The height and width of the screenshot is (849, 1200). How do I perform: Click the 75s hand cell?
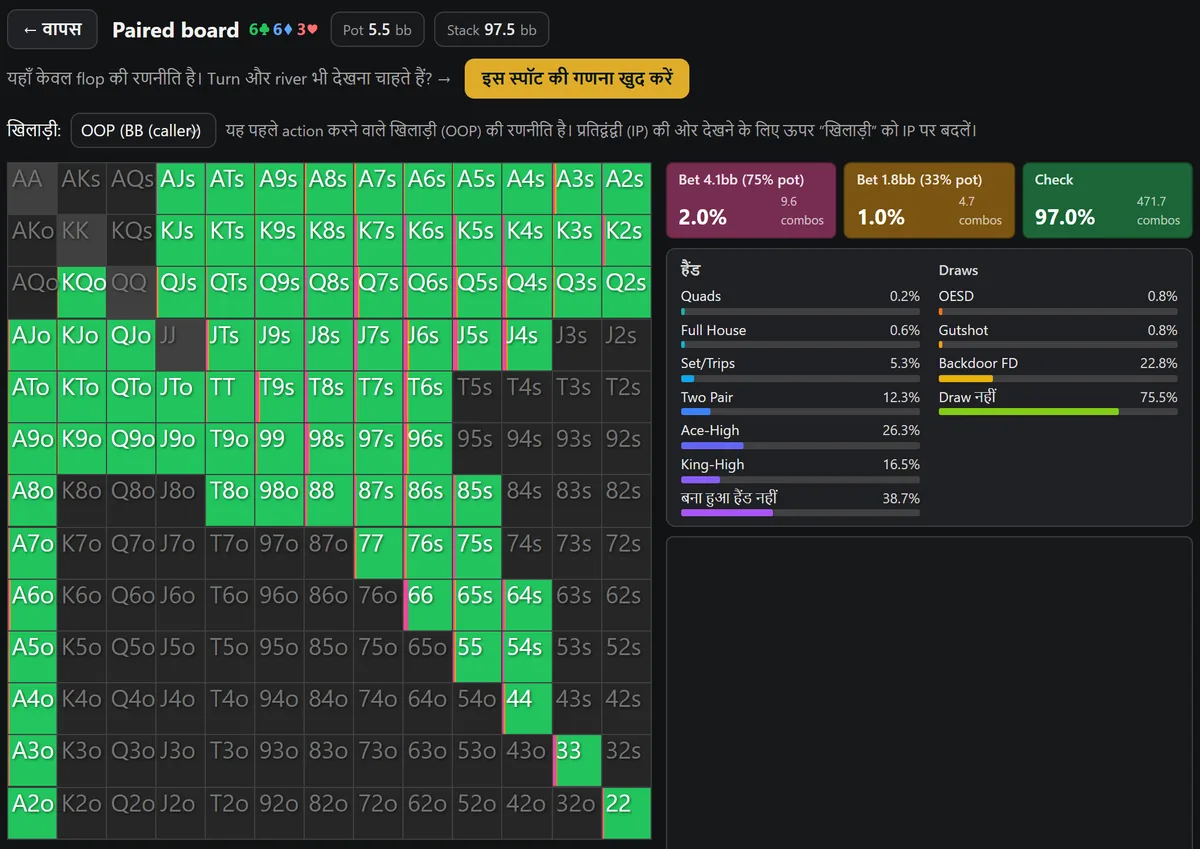point(478,552)
